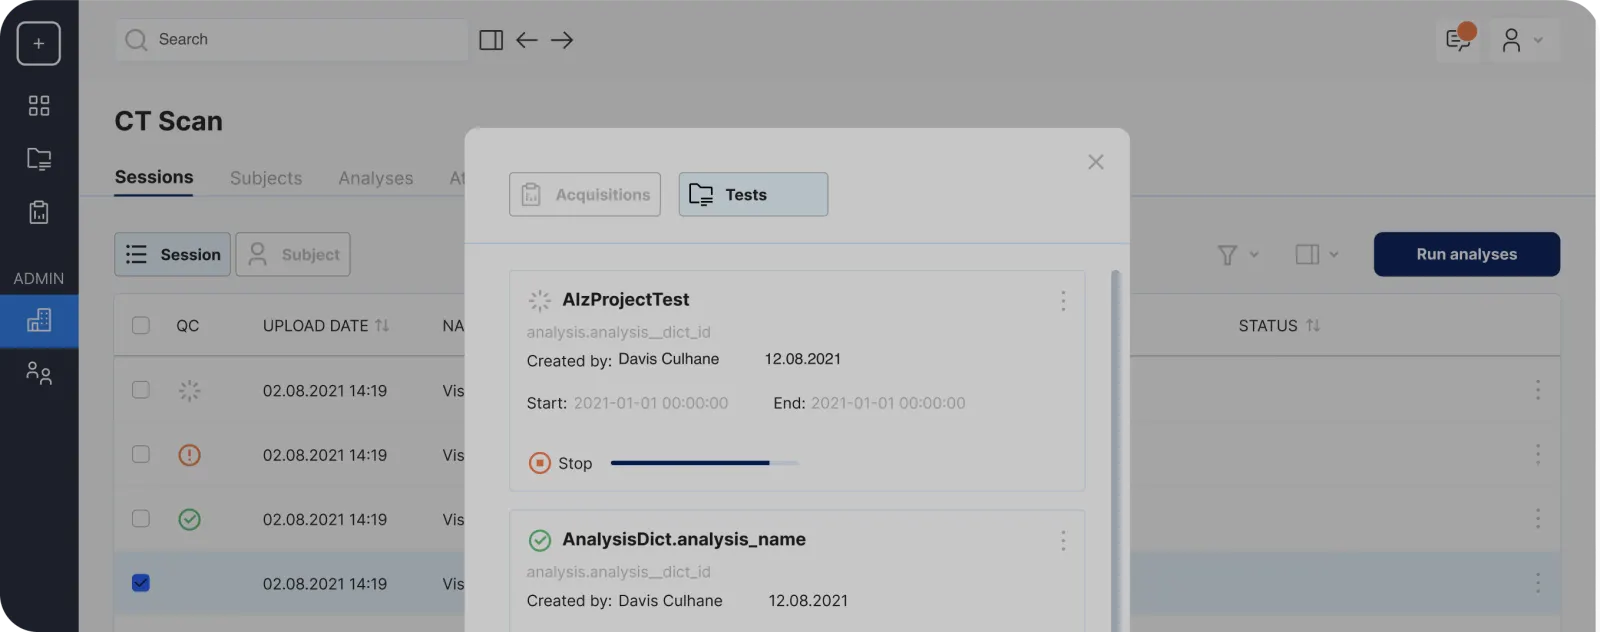
Task: Switch to the Subjects tab
Action: [265, 178]
